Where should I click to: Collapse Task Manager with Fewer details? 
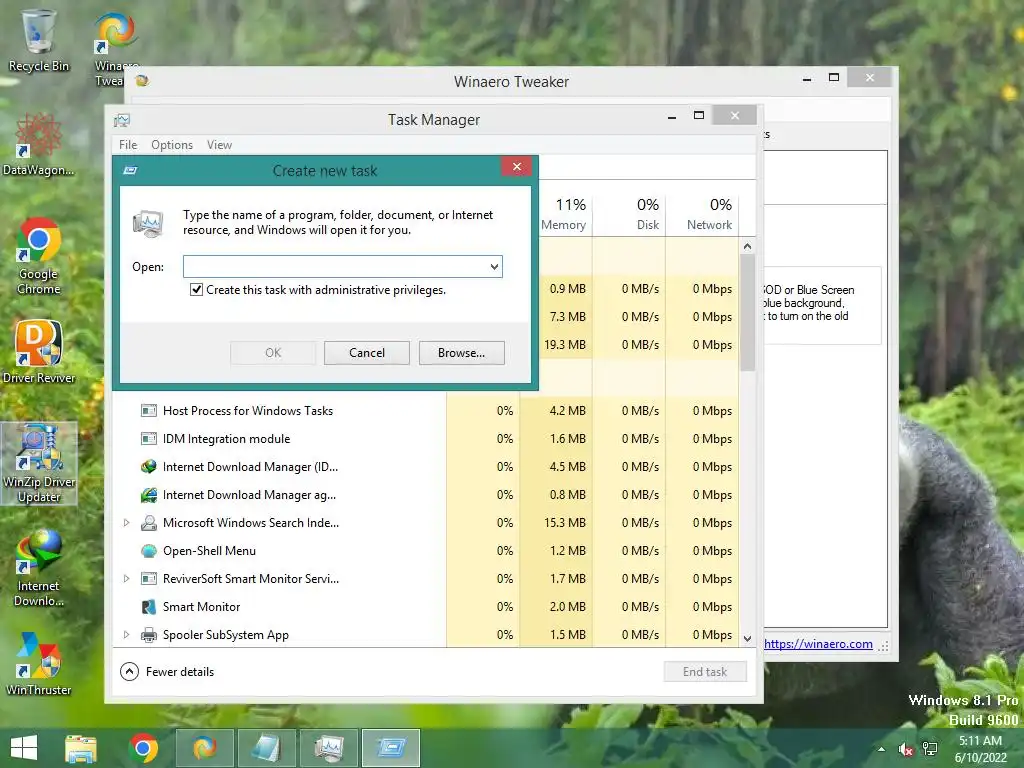(x=167, y=671)
